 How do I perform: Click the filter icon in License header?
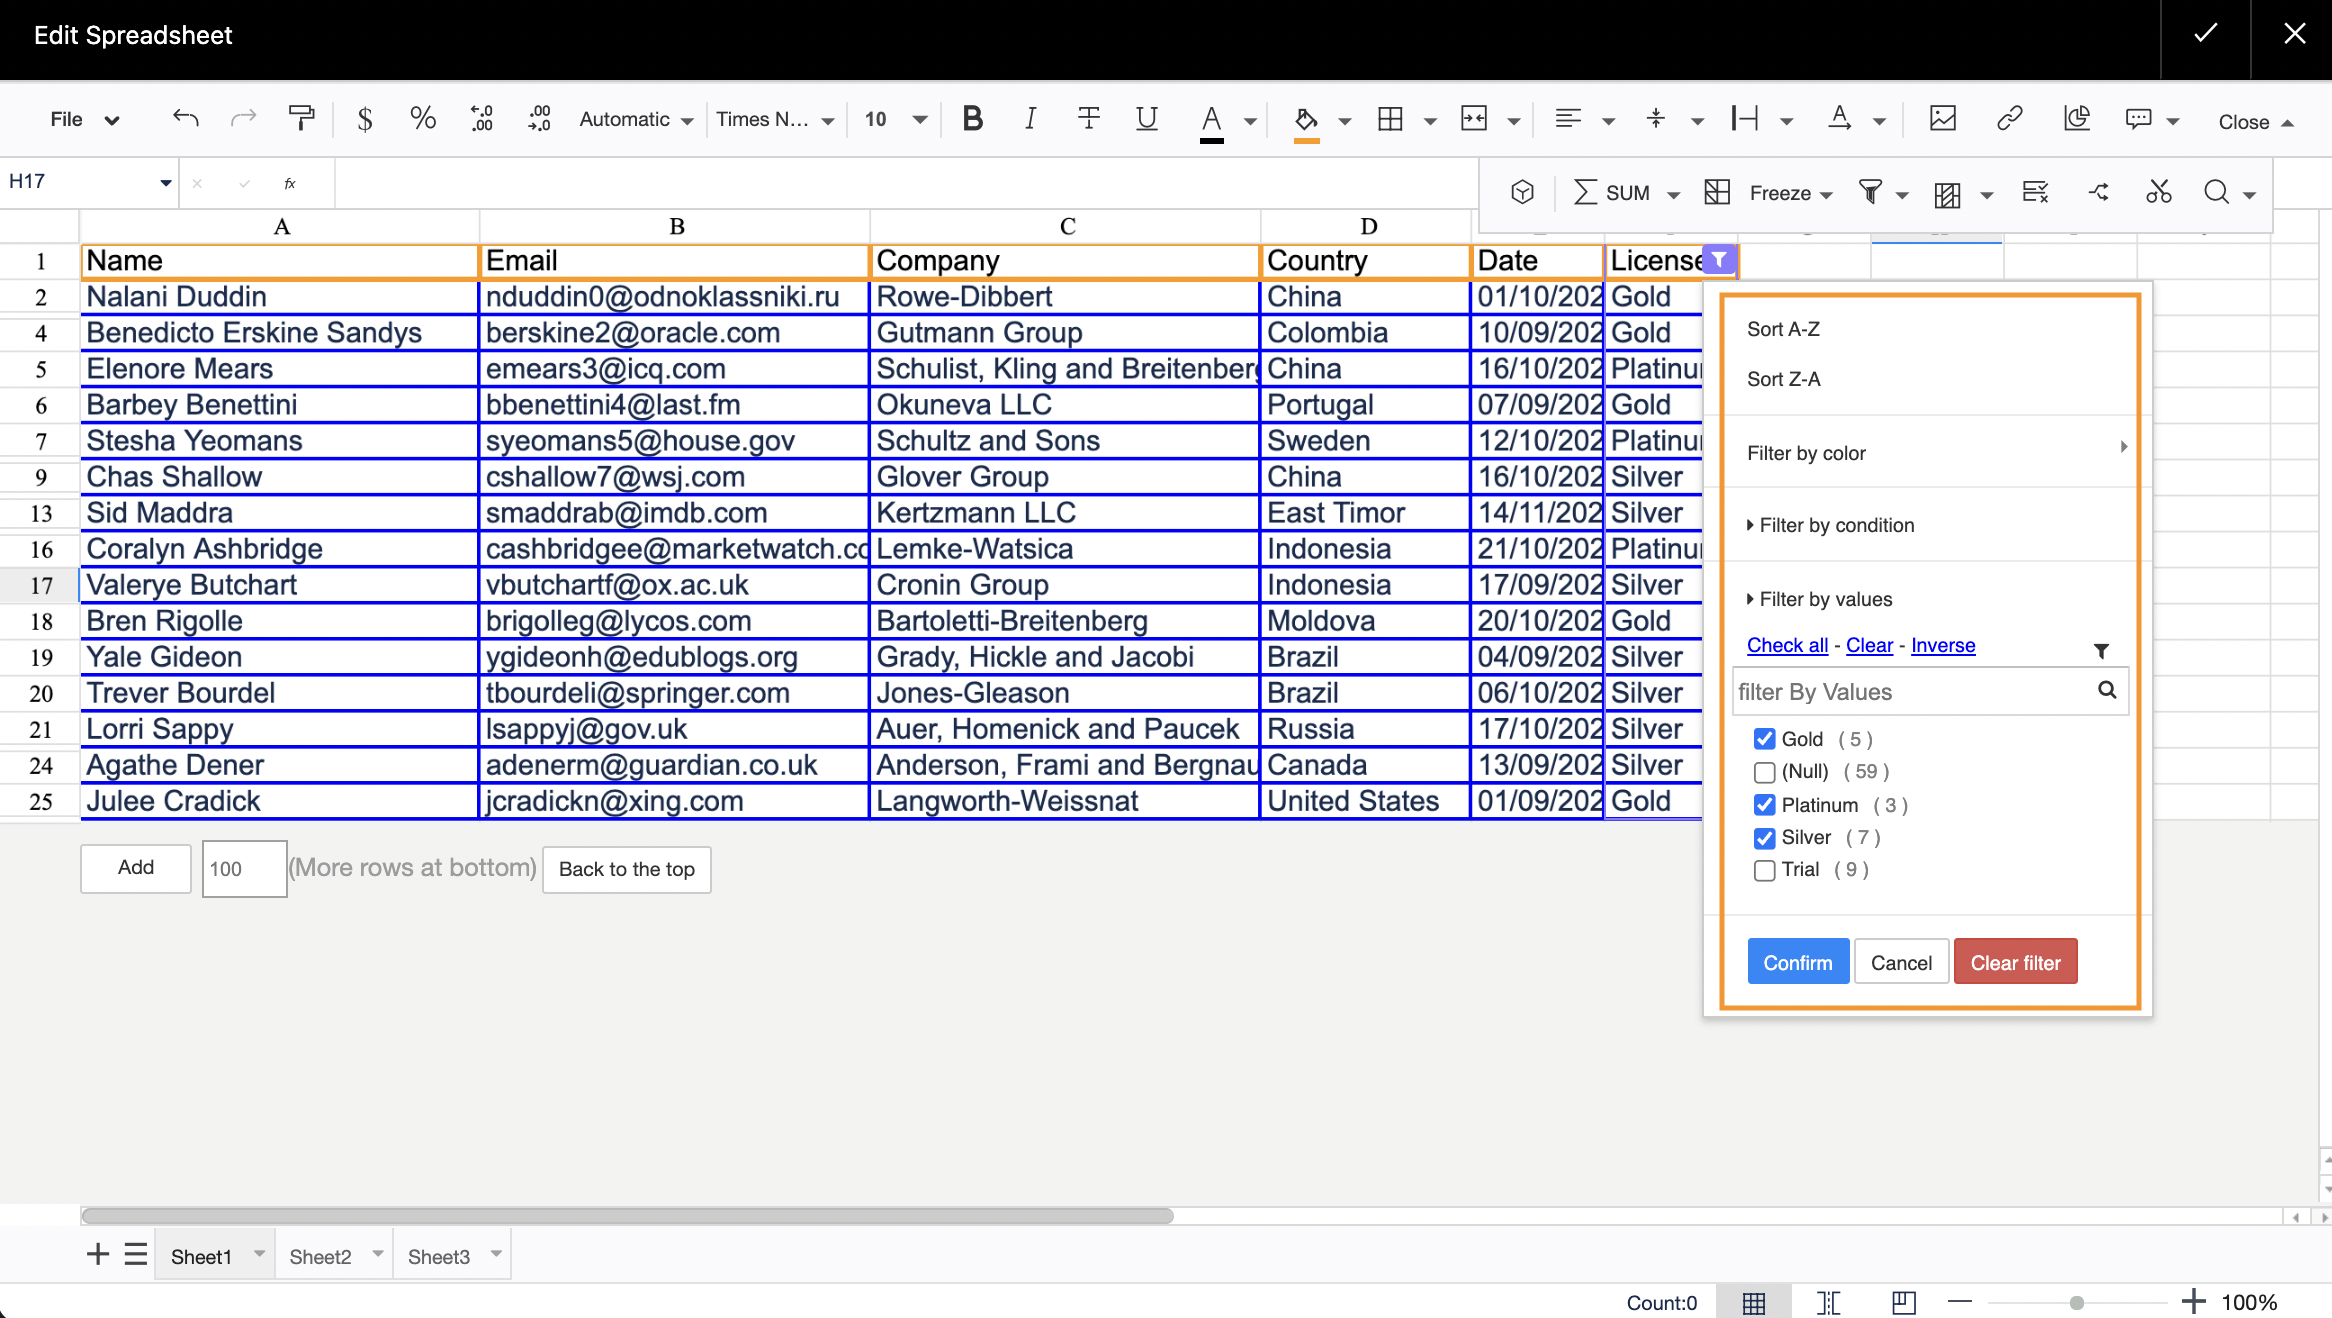[1718, 260]
